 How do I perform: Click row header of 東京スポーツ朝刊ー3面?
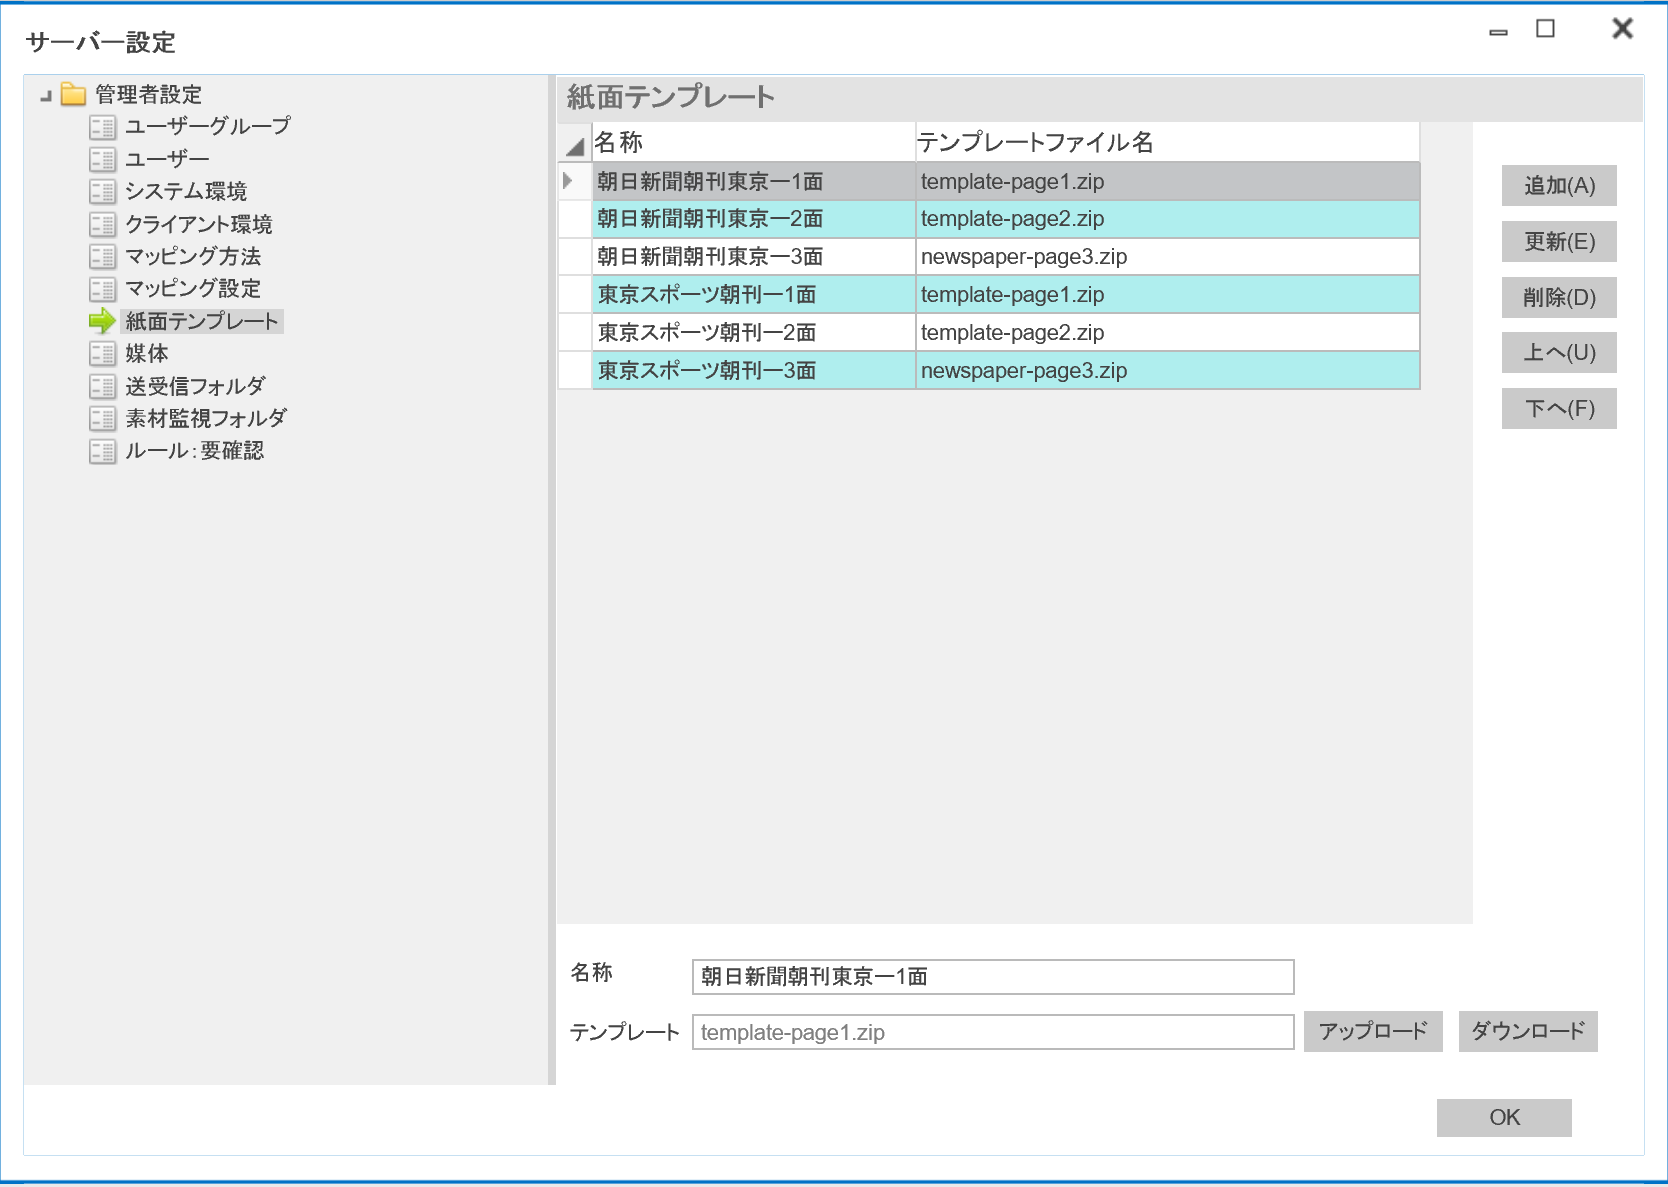(575, 371)
